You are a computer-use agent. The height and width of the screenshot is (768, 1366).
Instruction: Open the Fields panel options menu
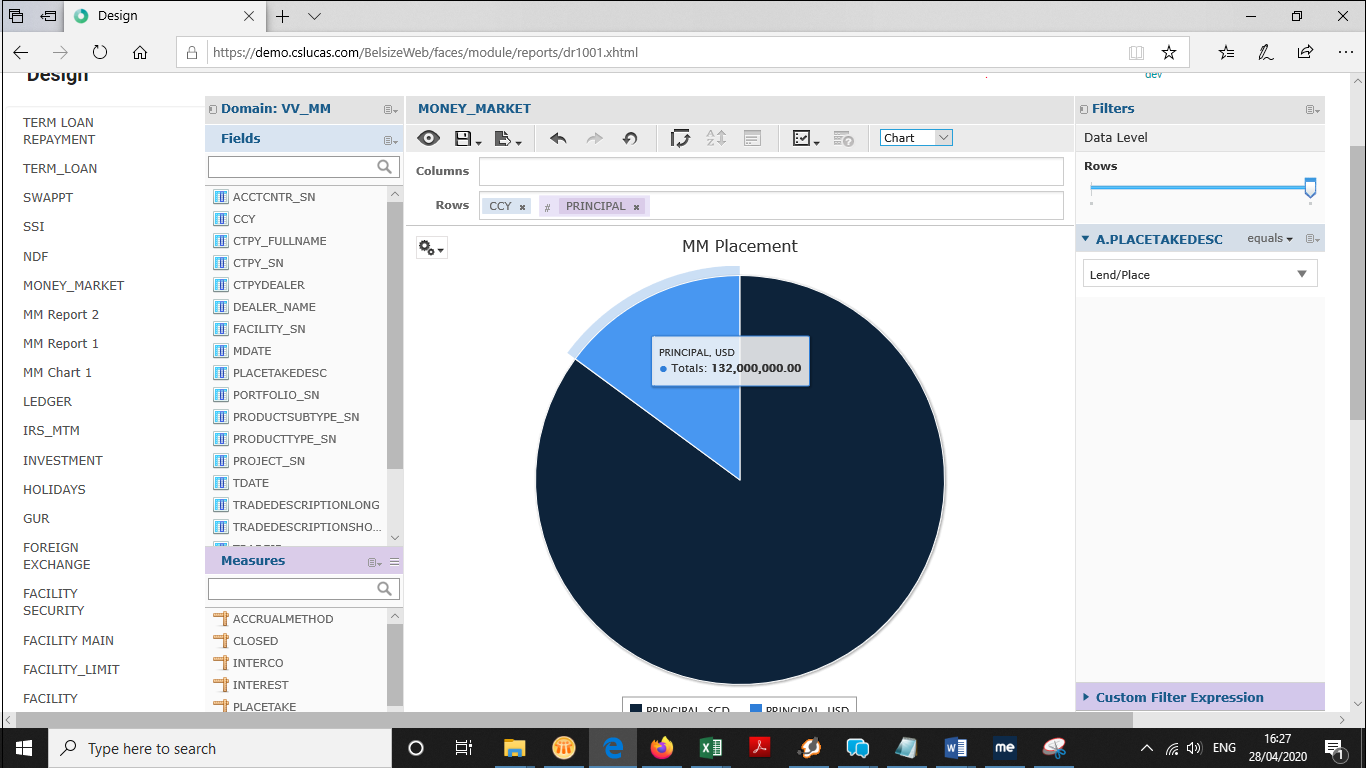[390, 140]
